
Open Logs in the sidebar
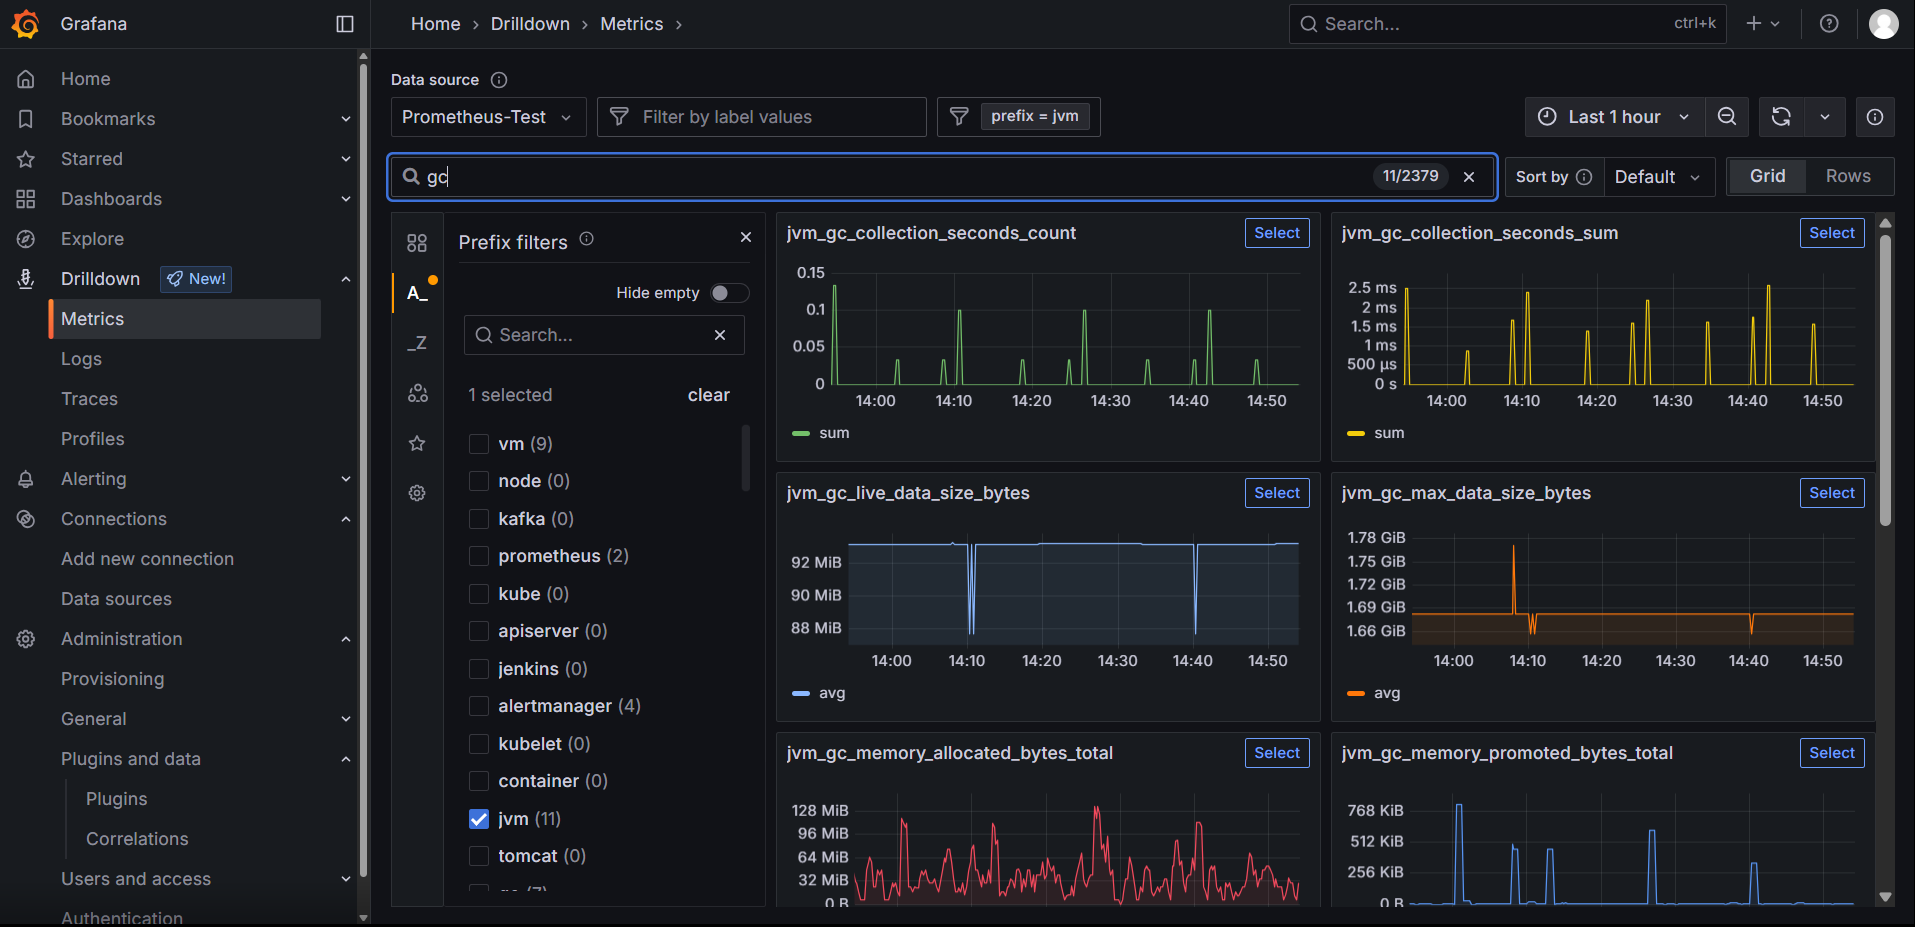(x=81, y=359)
